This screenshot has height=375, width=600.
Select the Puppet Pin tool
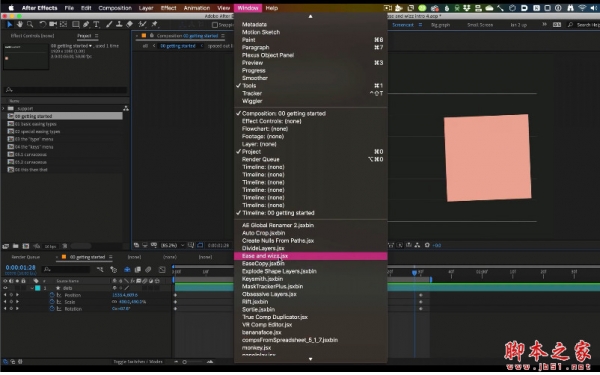[x=155, y=24]
